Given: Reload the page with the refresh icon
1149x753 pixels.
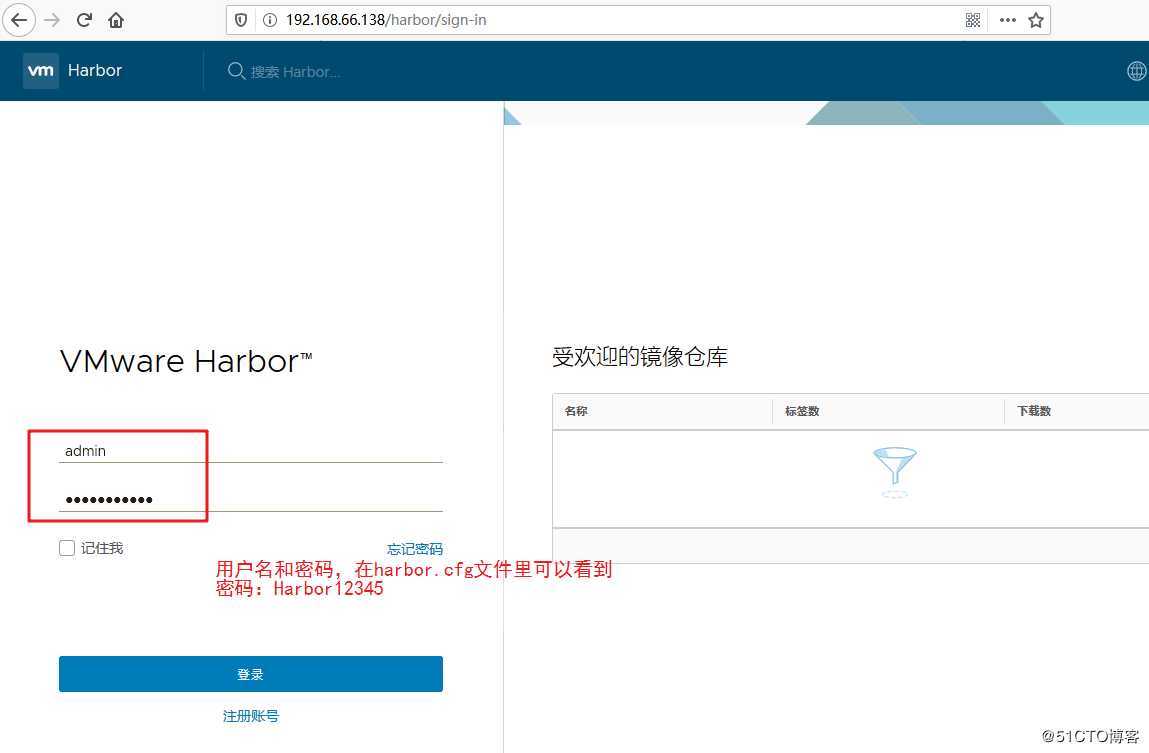Looking at the screenshot, I should 84,20.
